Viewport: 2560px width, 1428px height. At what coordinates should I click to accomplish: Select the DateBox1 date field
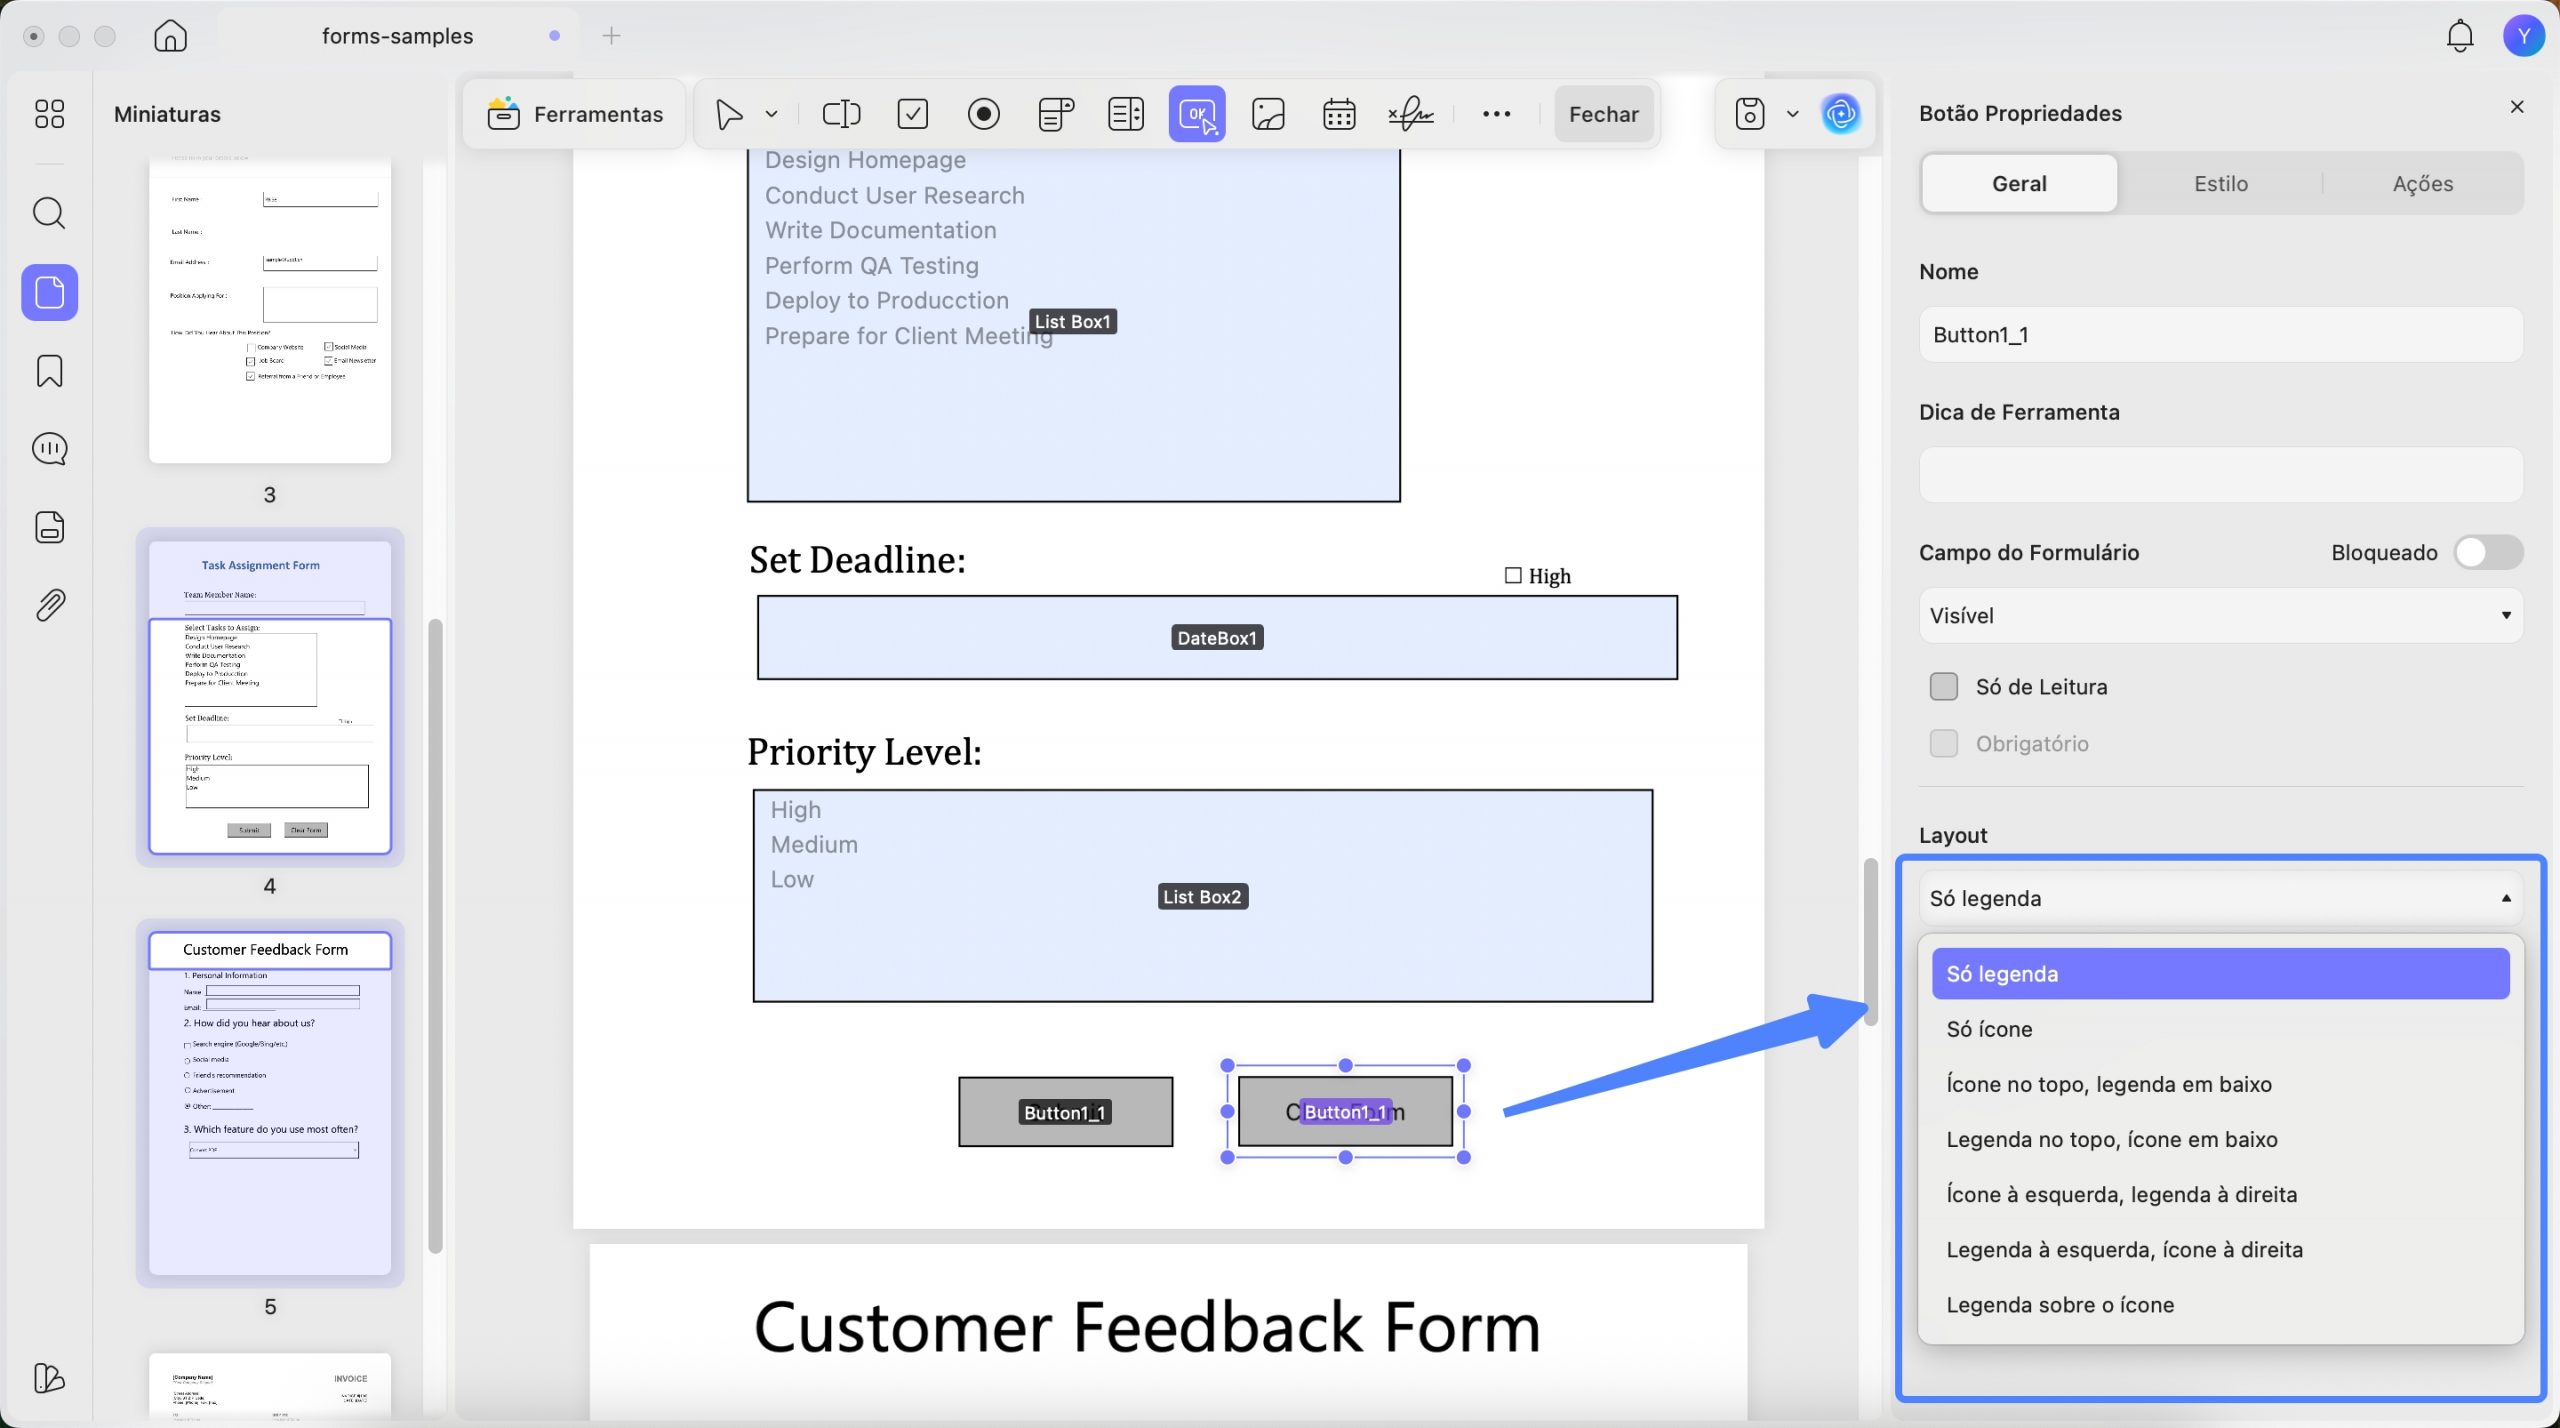point(1217,638)
